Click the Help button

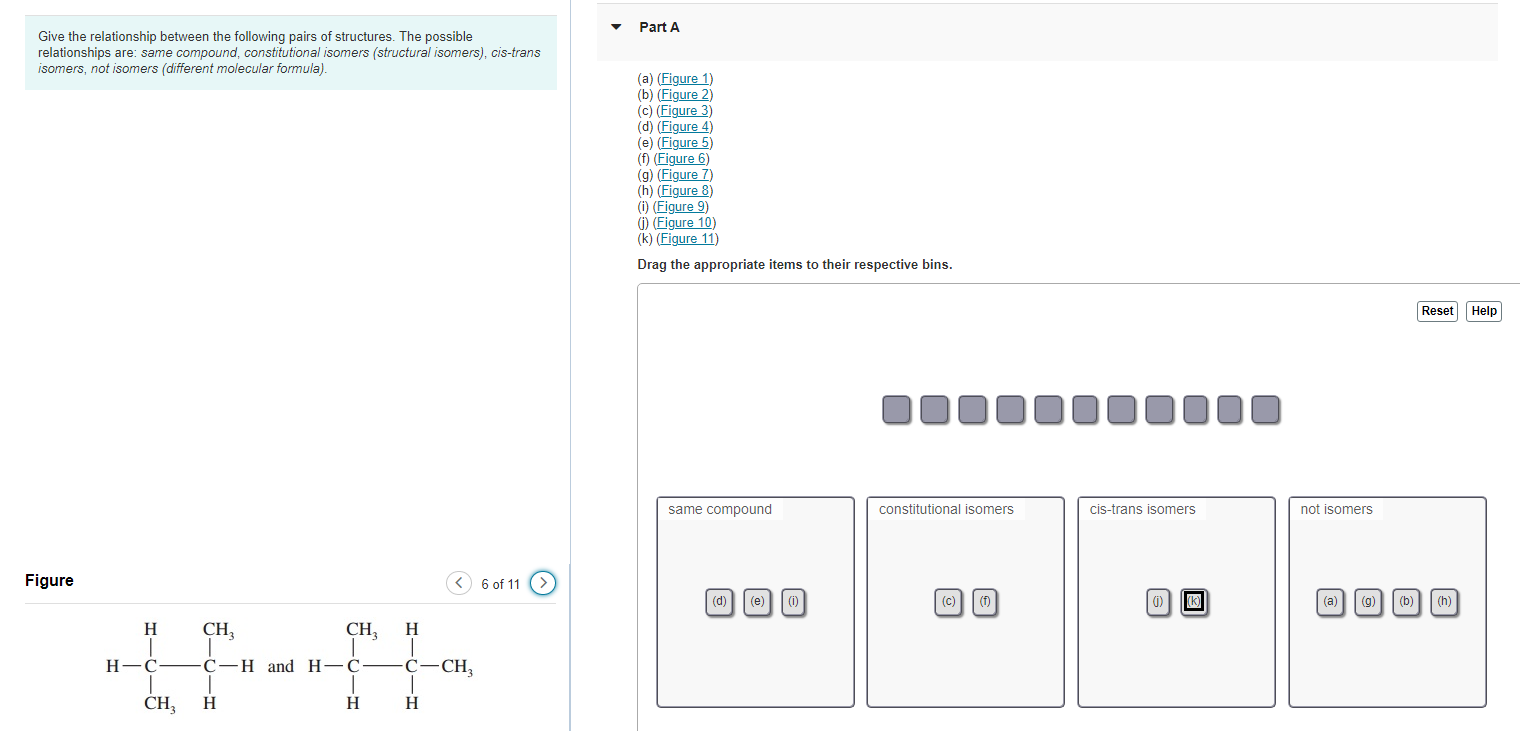(1483, 311)
